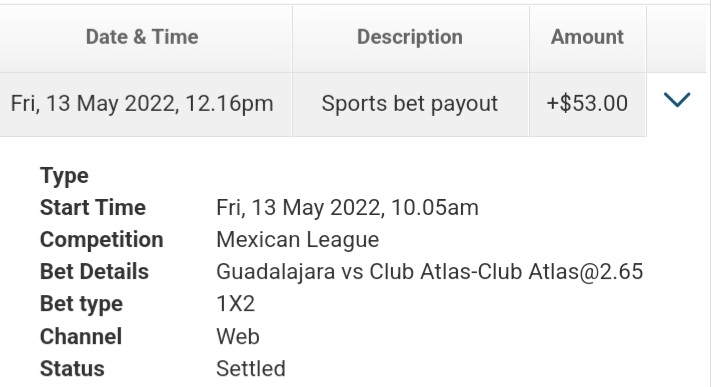Click the Amount column header
This screenshot has height=387, width=711.
point(587,37)
